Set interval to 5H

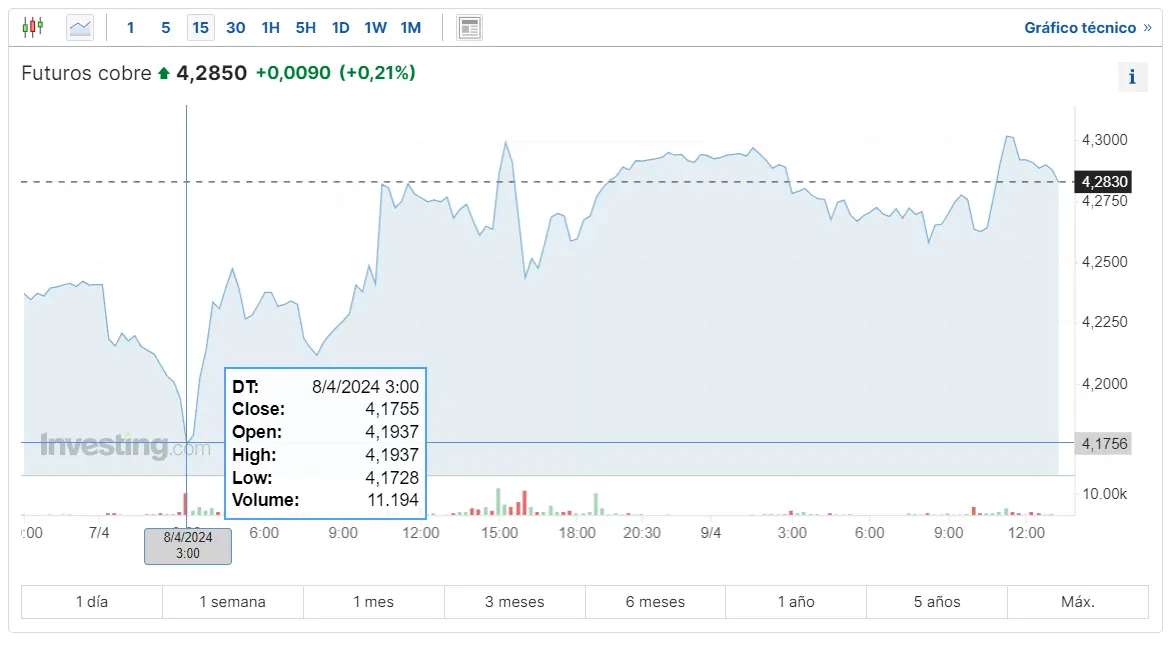click(306, 27)
